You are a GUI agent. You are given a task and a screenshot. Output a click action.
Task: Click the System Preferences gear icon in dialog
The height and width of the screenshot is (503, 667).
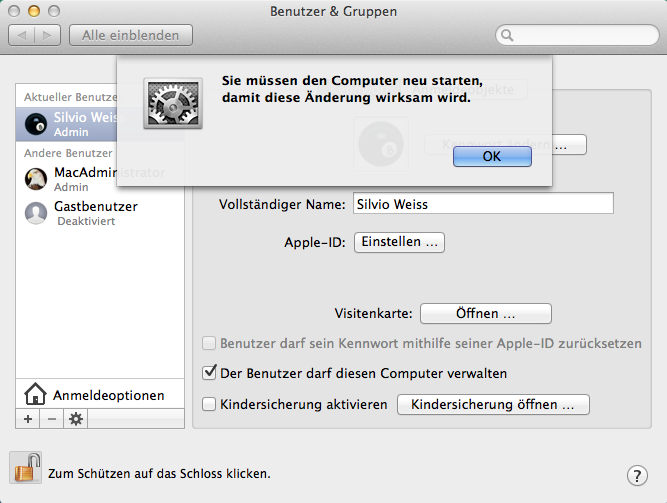(x=173, y=103)
